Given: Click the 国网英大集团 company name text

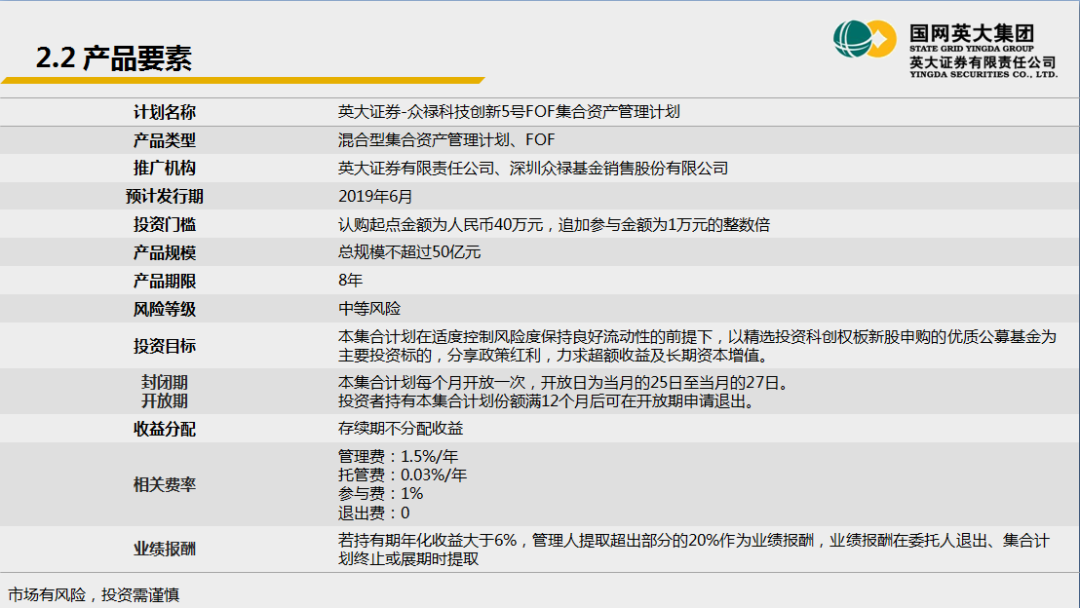Looking at the screenshot, I should [971, 32].
